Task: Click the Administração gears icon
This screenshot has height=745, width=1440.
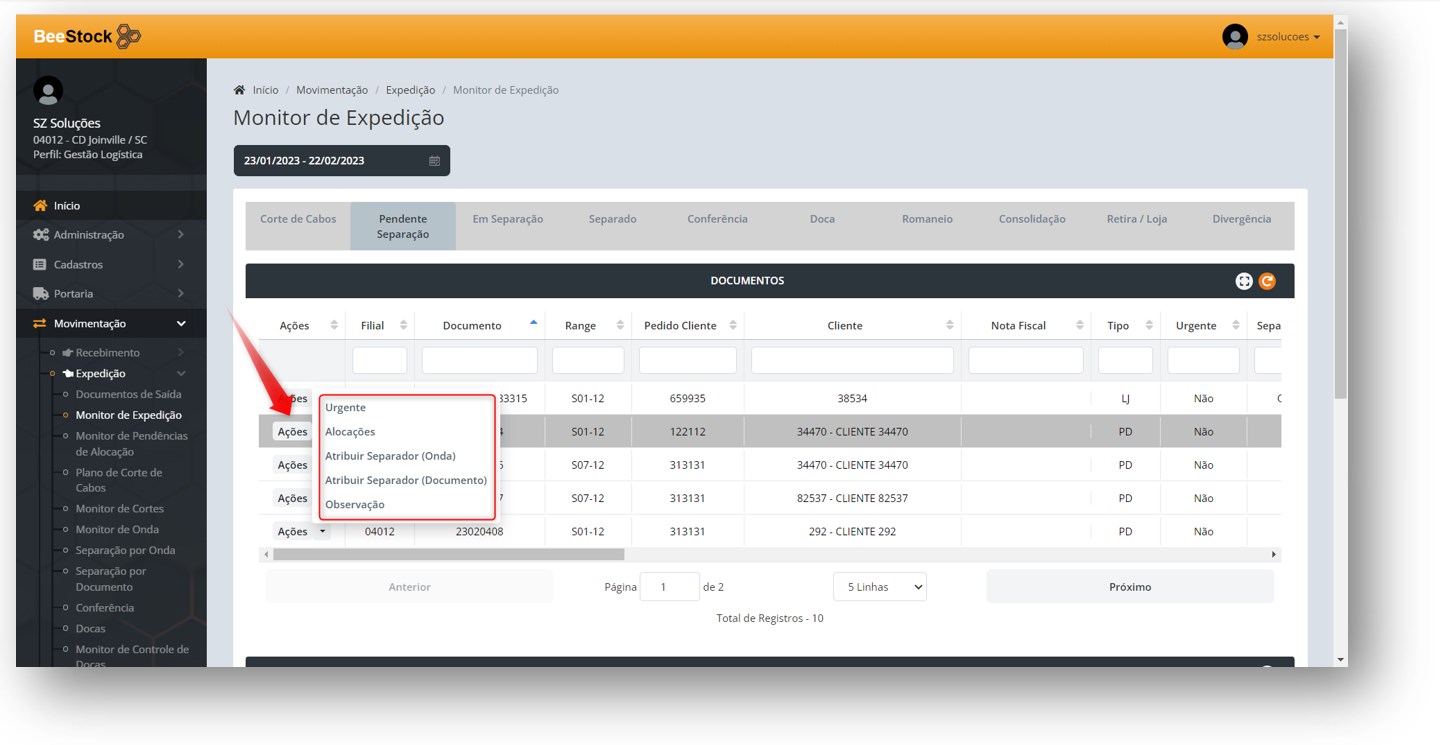Action: [40, 235]
